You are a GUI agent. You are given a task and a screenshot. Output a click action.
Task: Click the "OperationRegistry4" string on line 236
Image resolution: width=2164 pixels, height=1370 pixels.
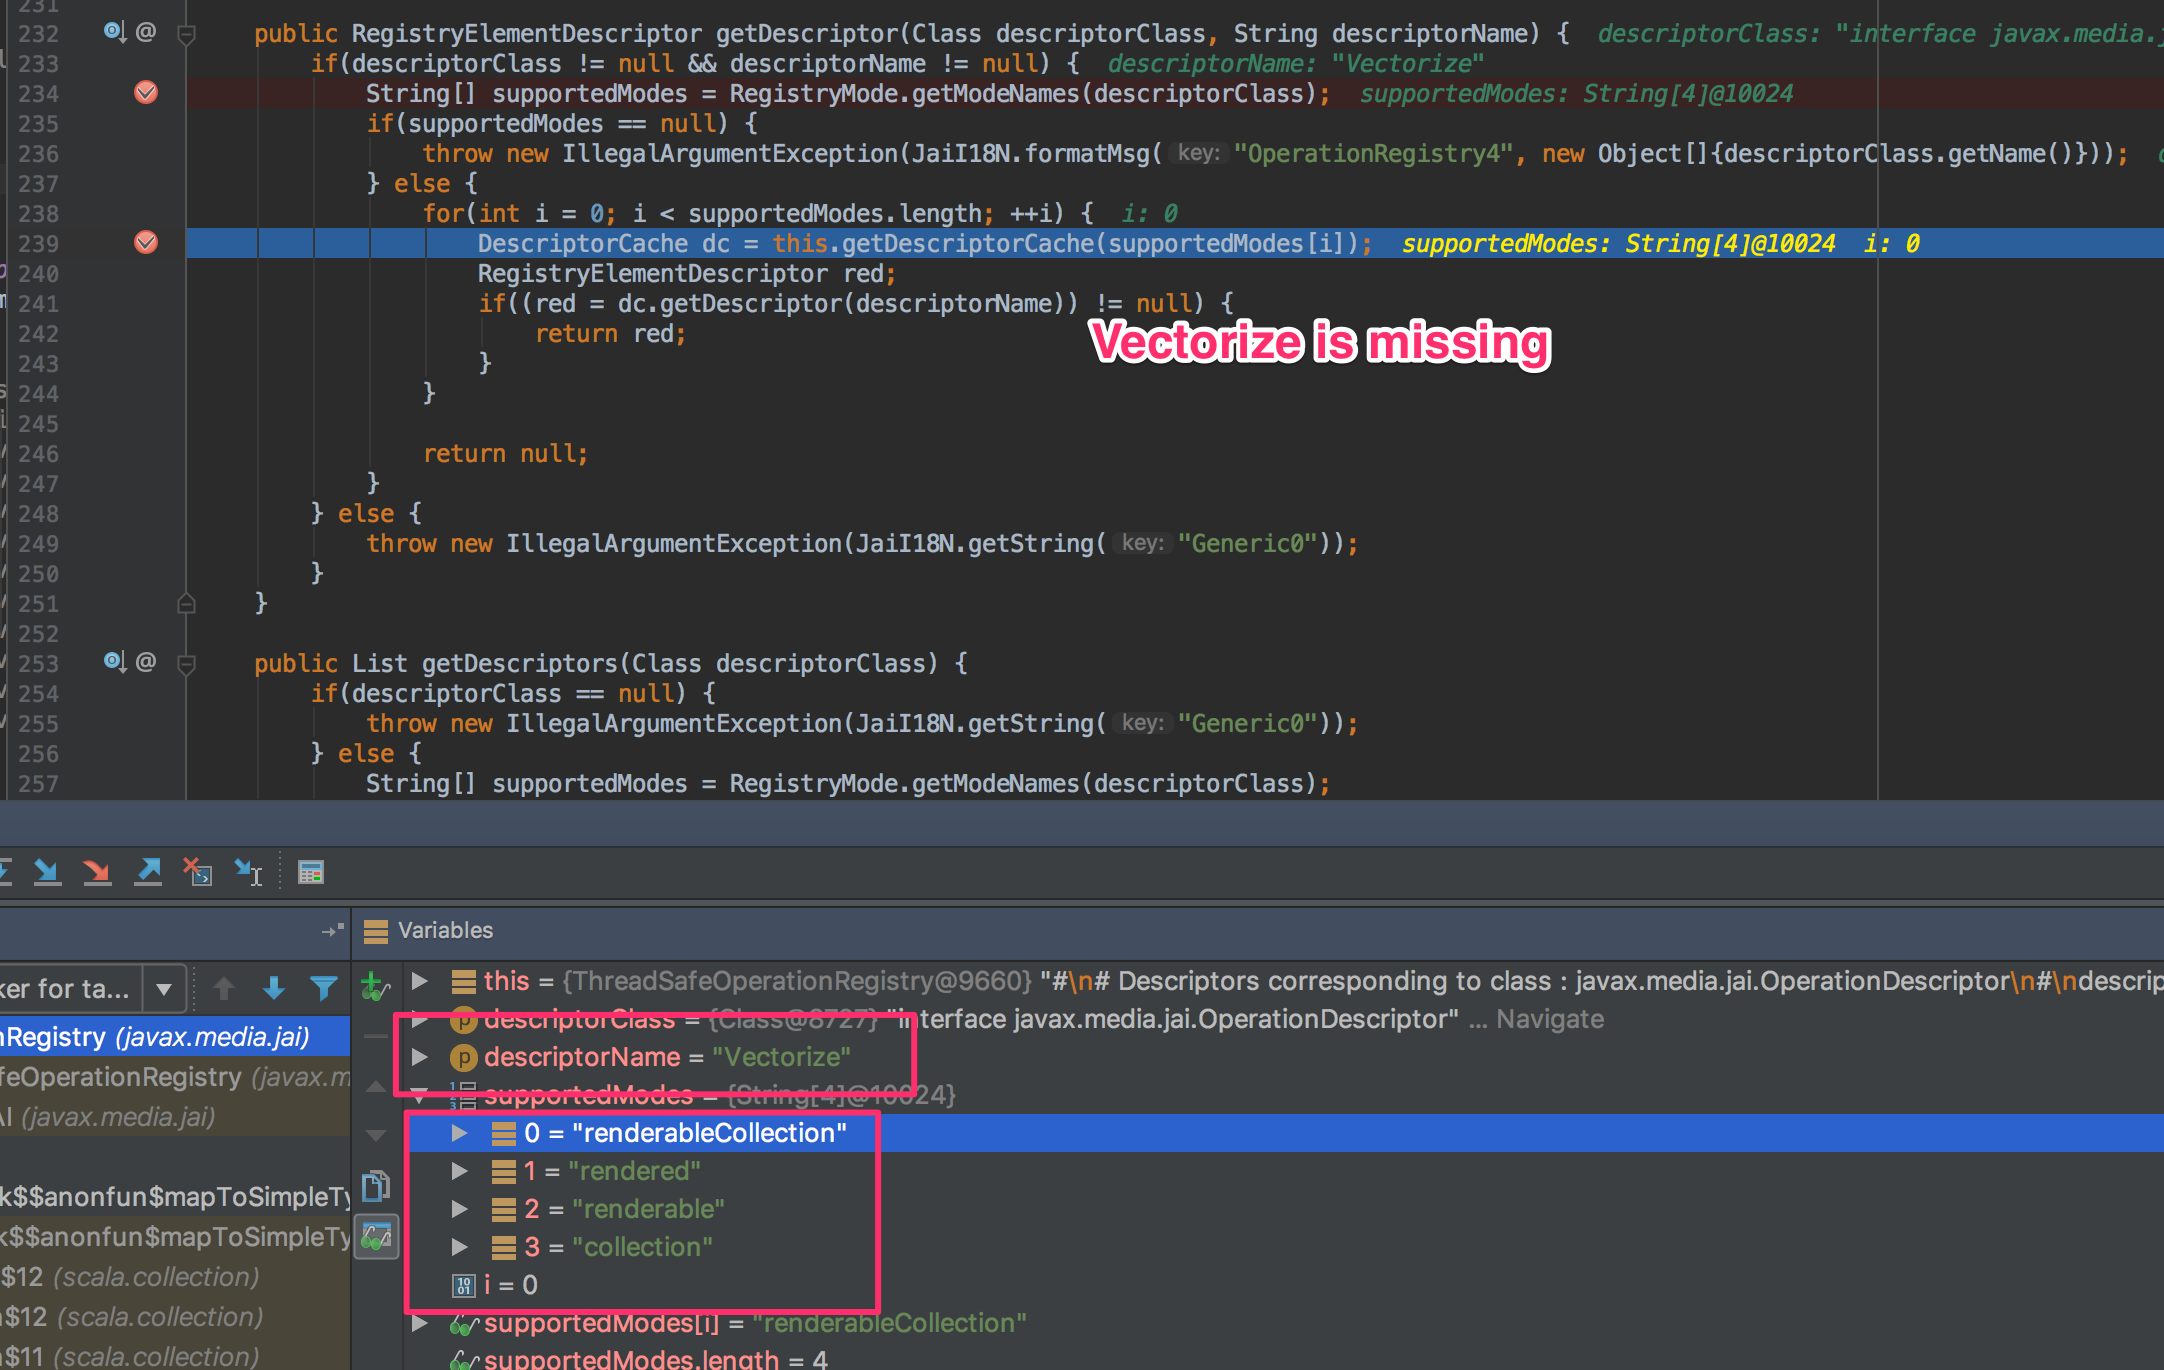(x=1373, y=154)
